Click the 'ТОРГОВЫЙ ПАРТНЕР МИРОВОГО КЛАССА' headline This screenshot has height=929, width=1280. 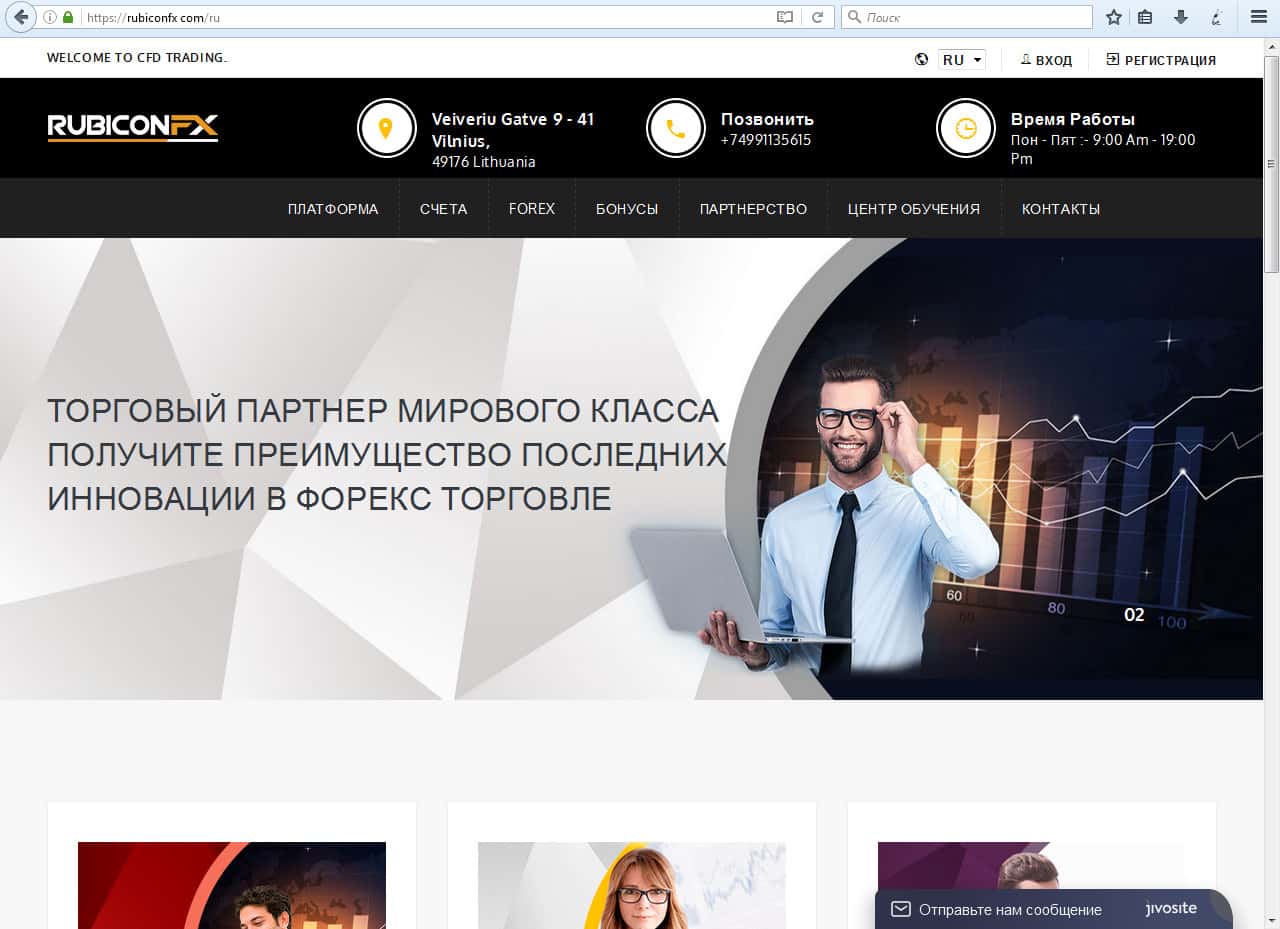[383, 410]
